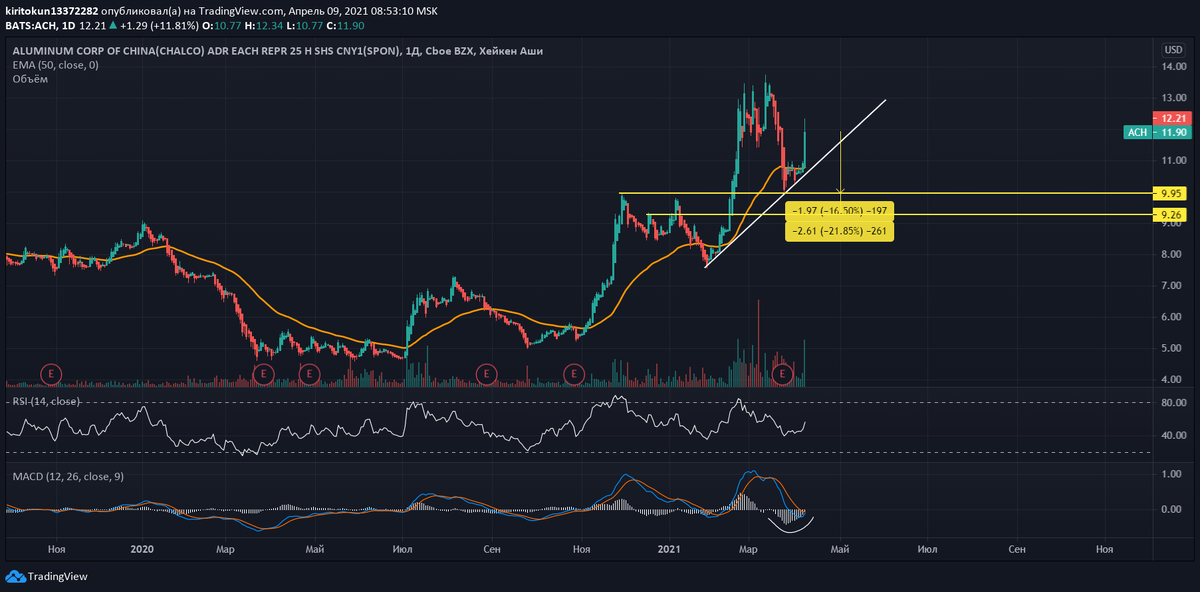Click the earnings E marker nearest 2021 Март

[785, 373]
